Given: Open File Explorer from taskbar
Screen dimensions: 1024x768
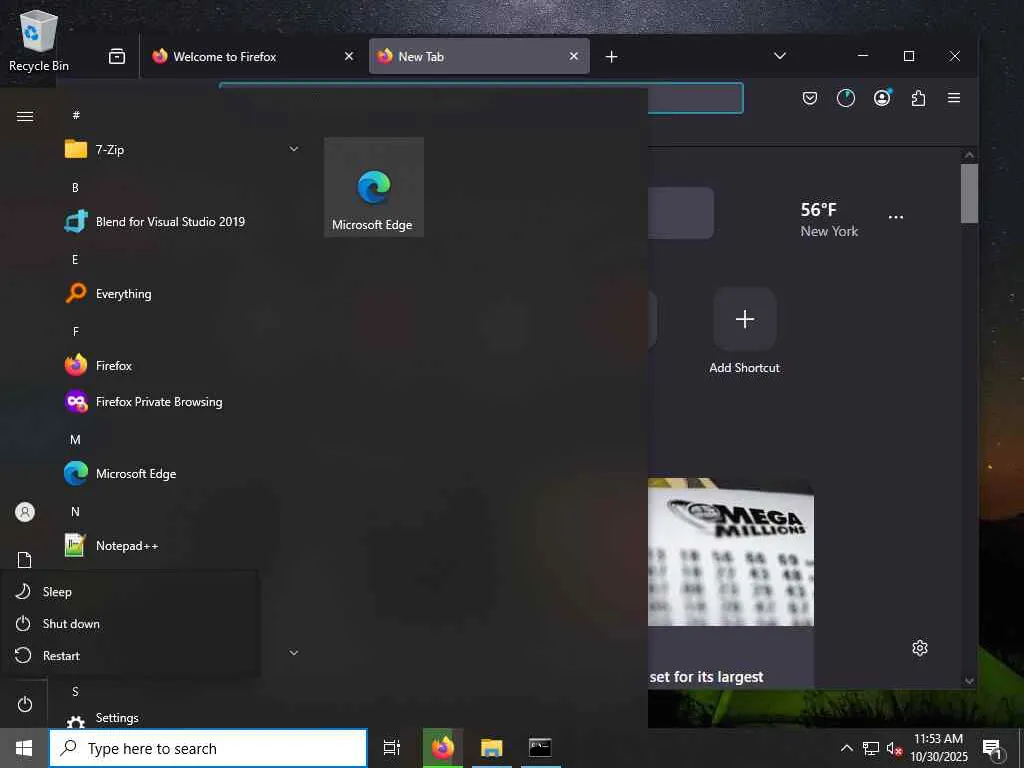Looking at the screenshot, I should point(491,748).
